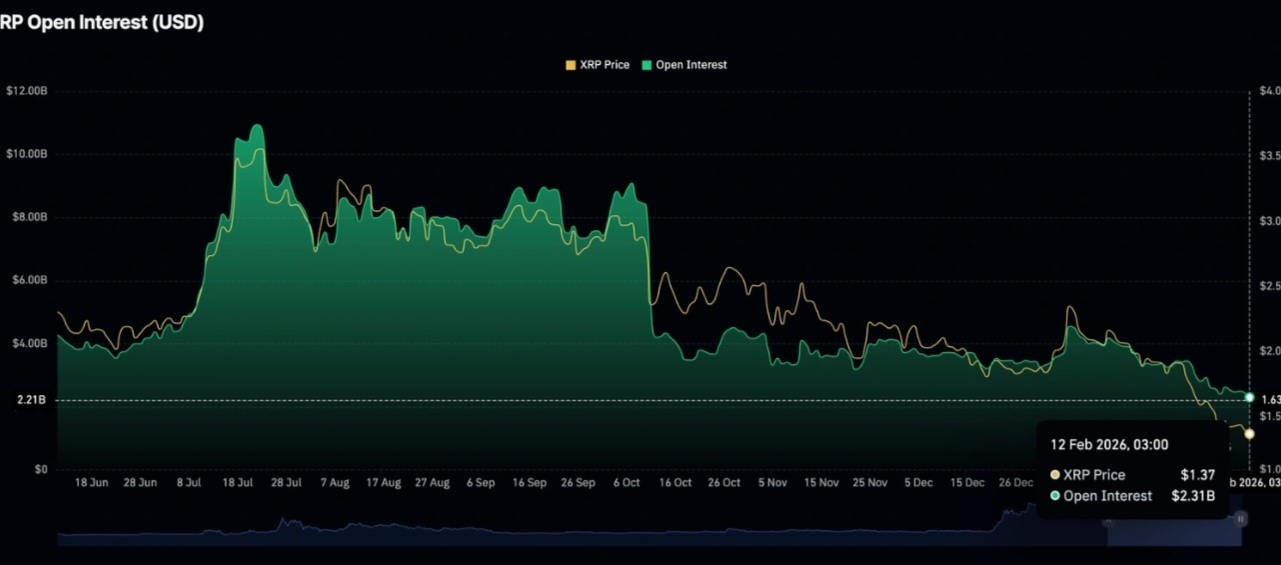This screenshot has width=1281, height=565.
Task: Click the '$2.5' right axis label
Action: [1268, 287]
